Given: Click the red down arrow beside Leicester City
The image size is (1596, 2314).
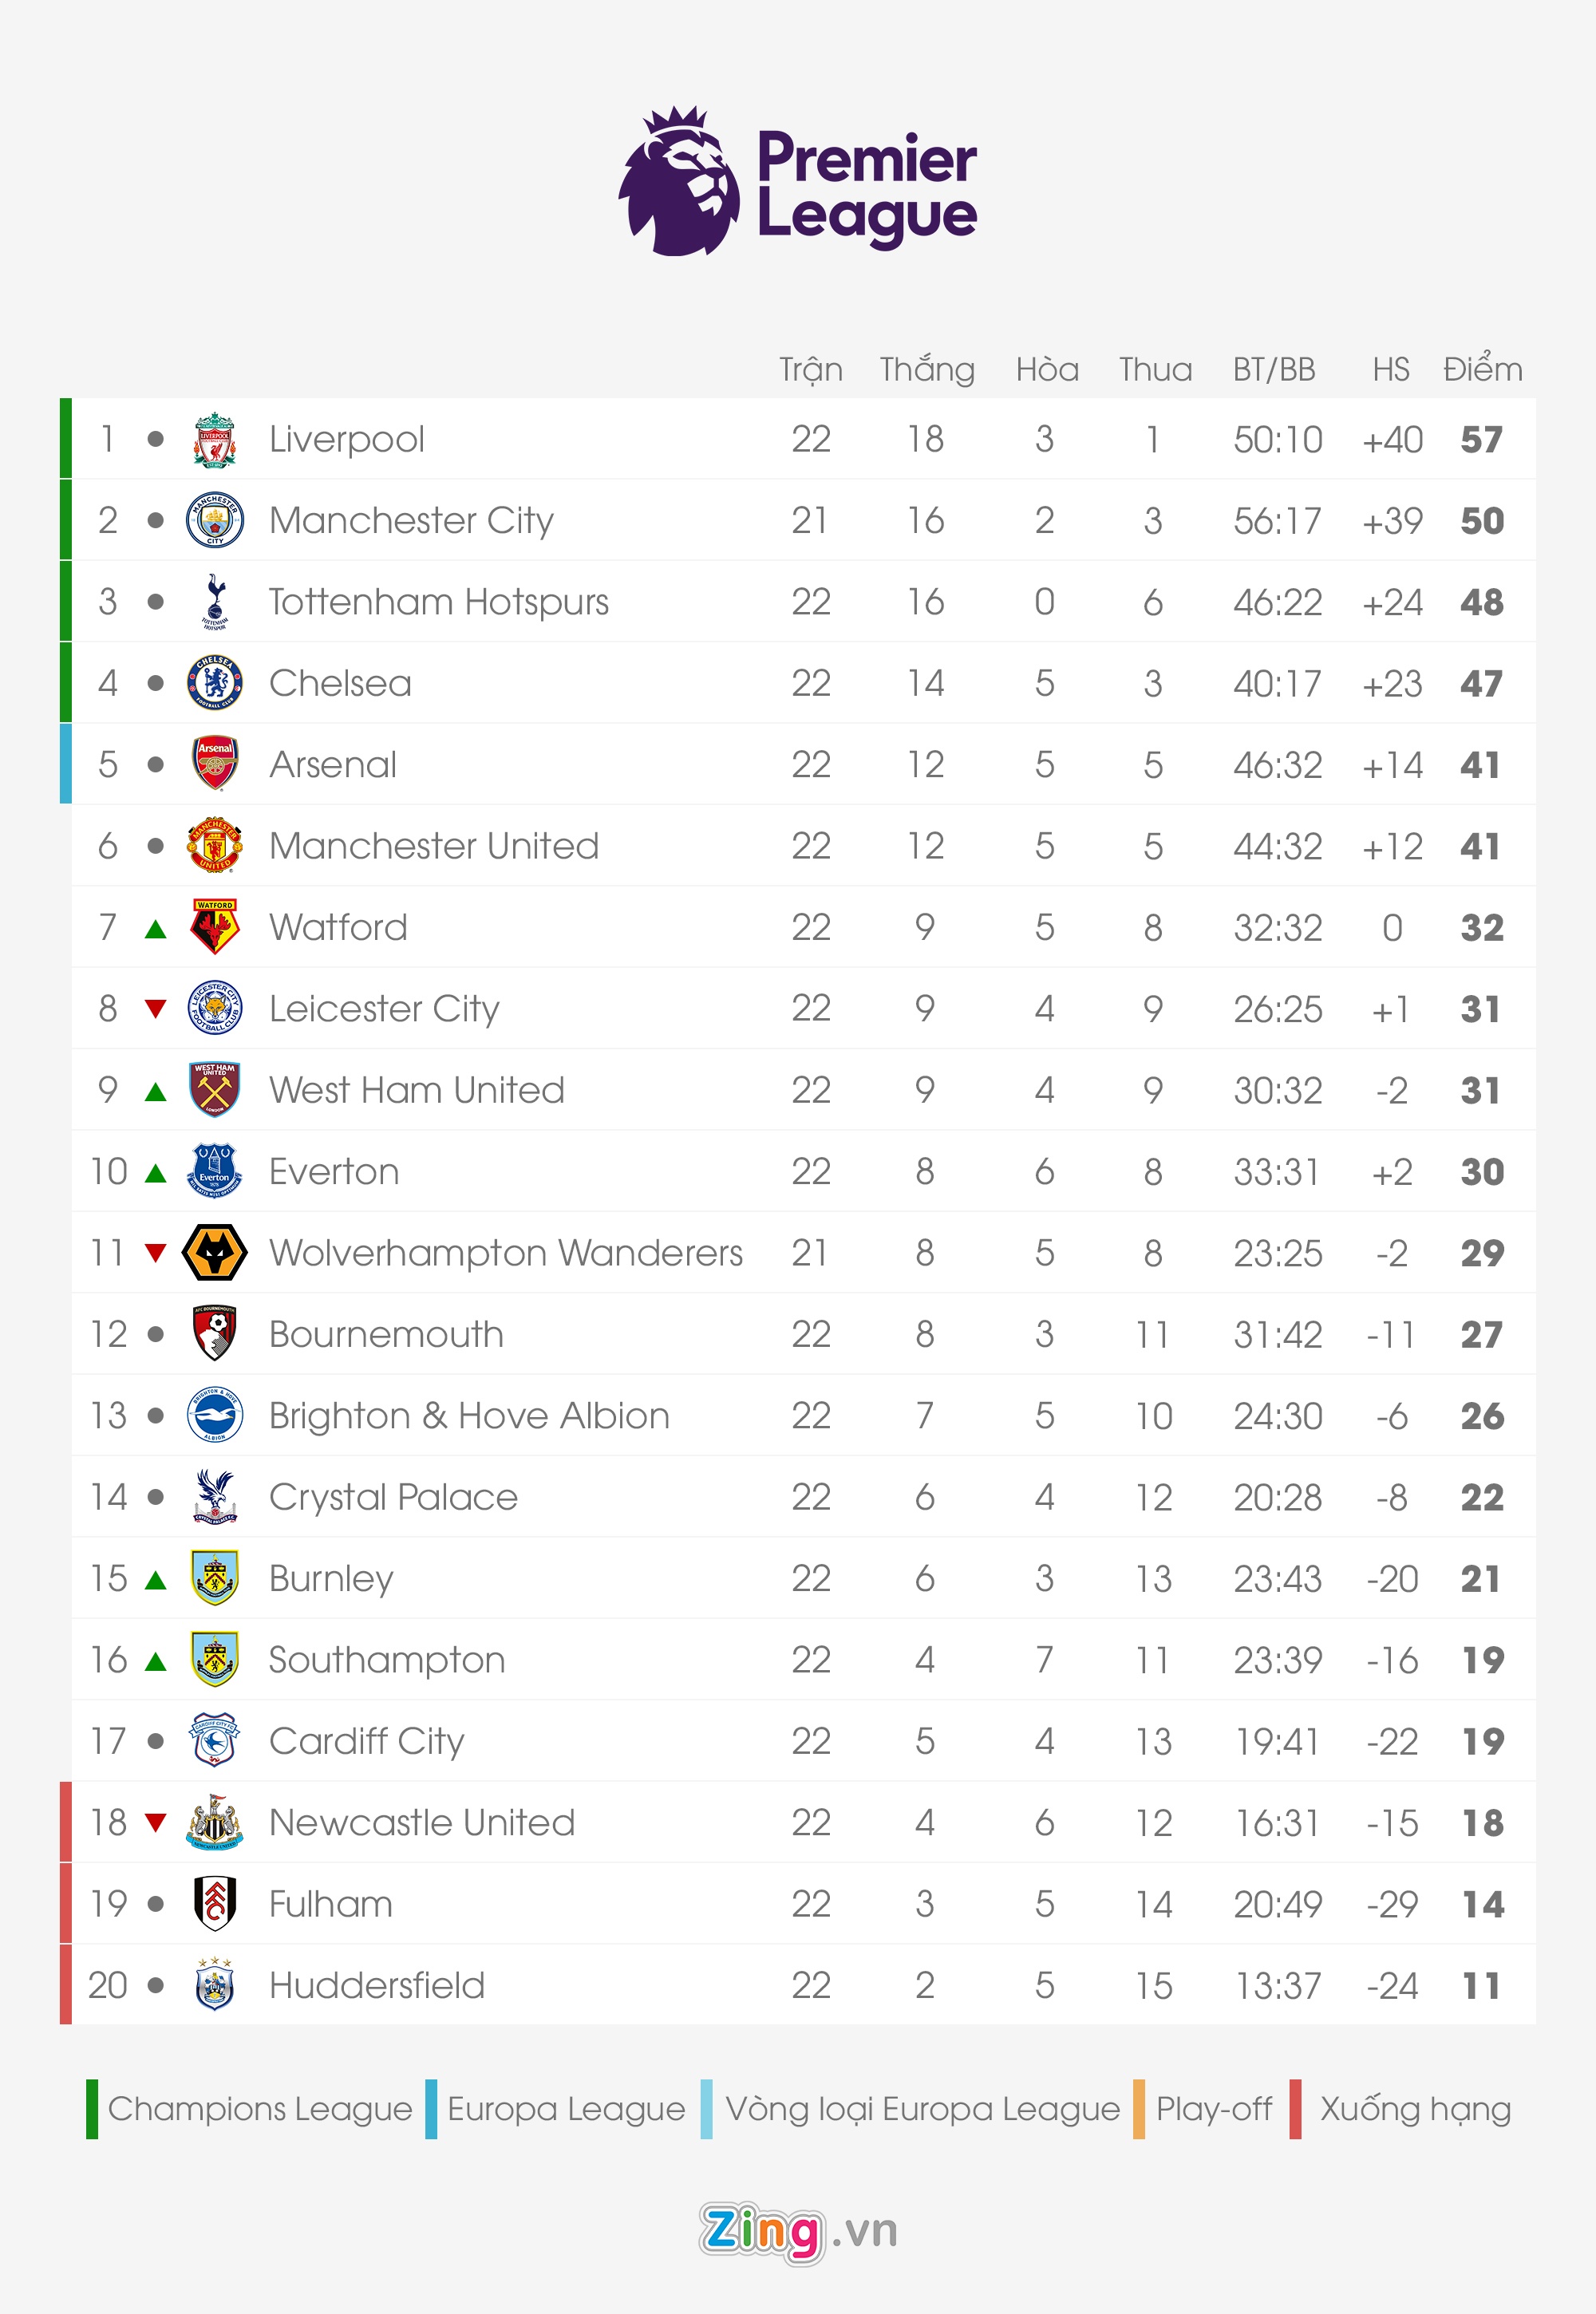Looking at the screenshot, I should tap(155, 1008).
